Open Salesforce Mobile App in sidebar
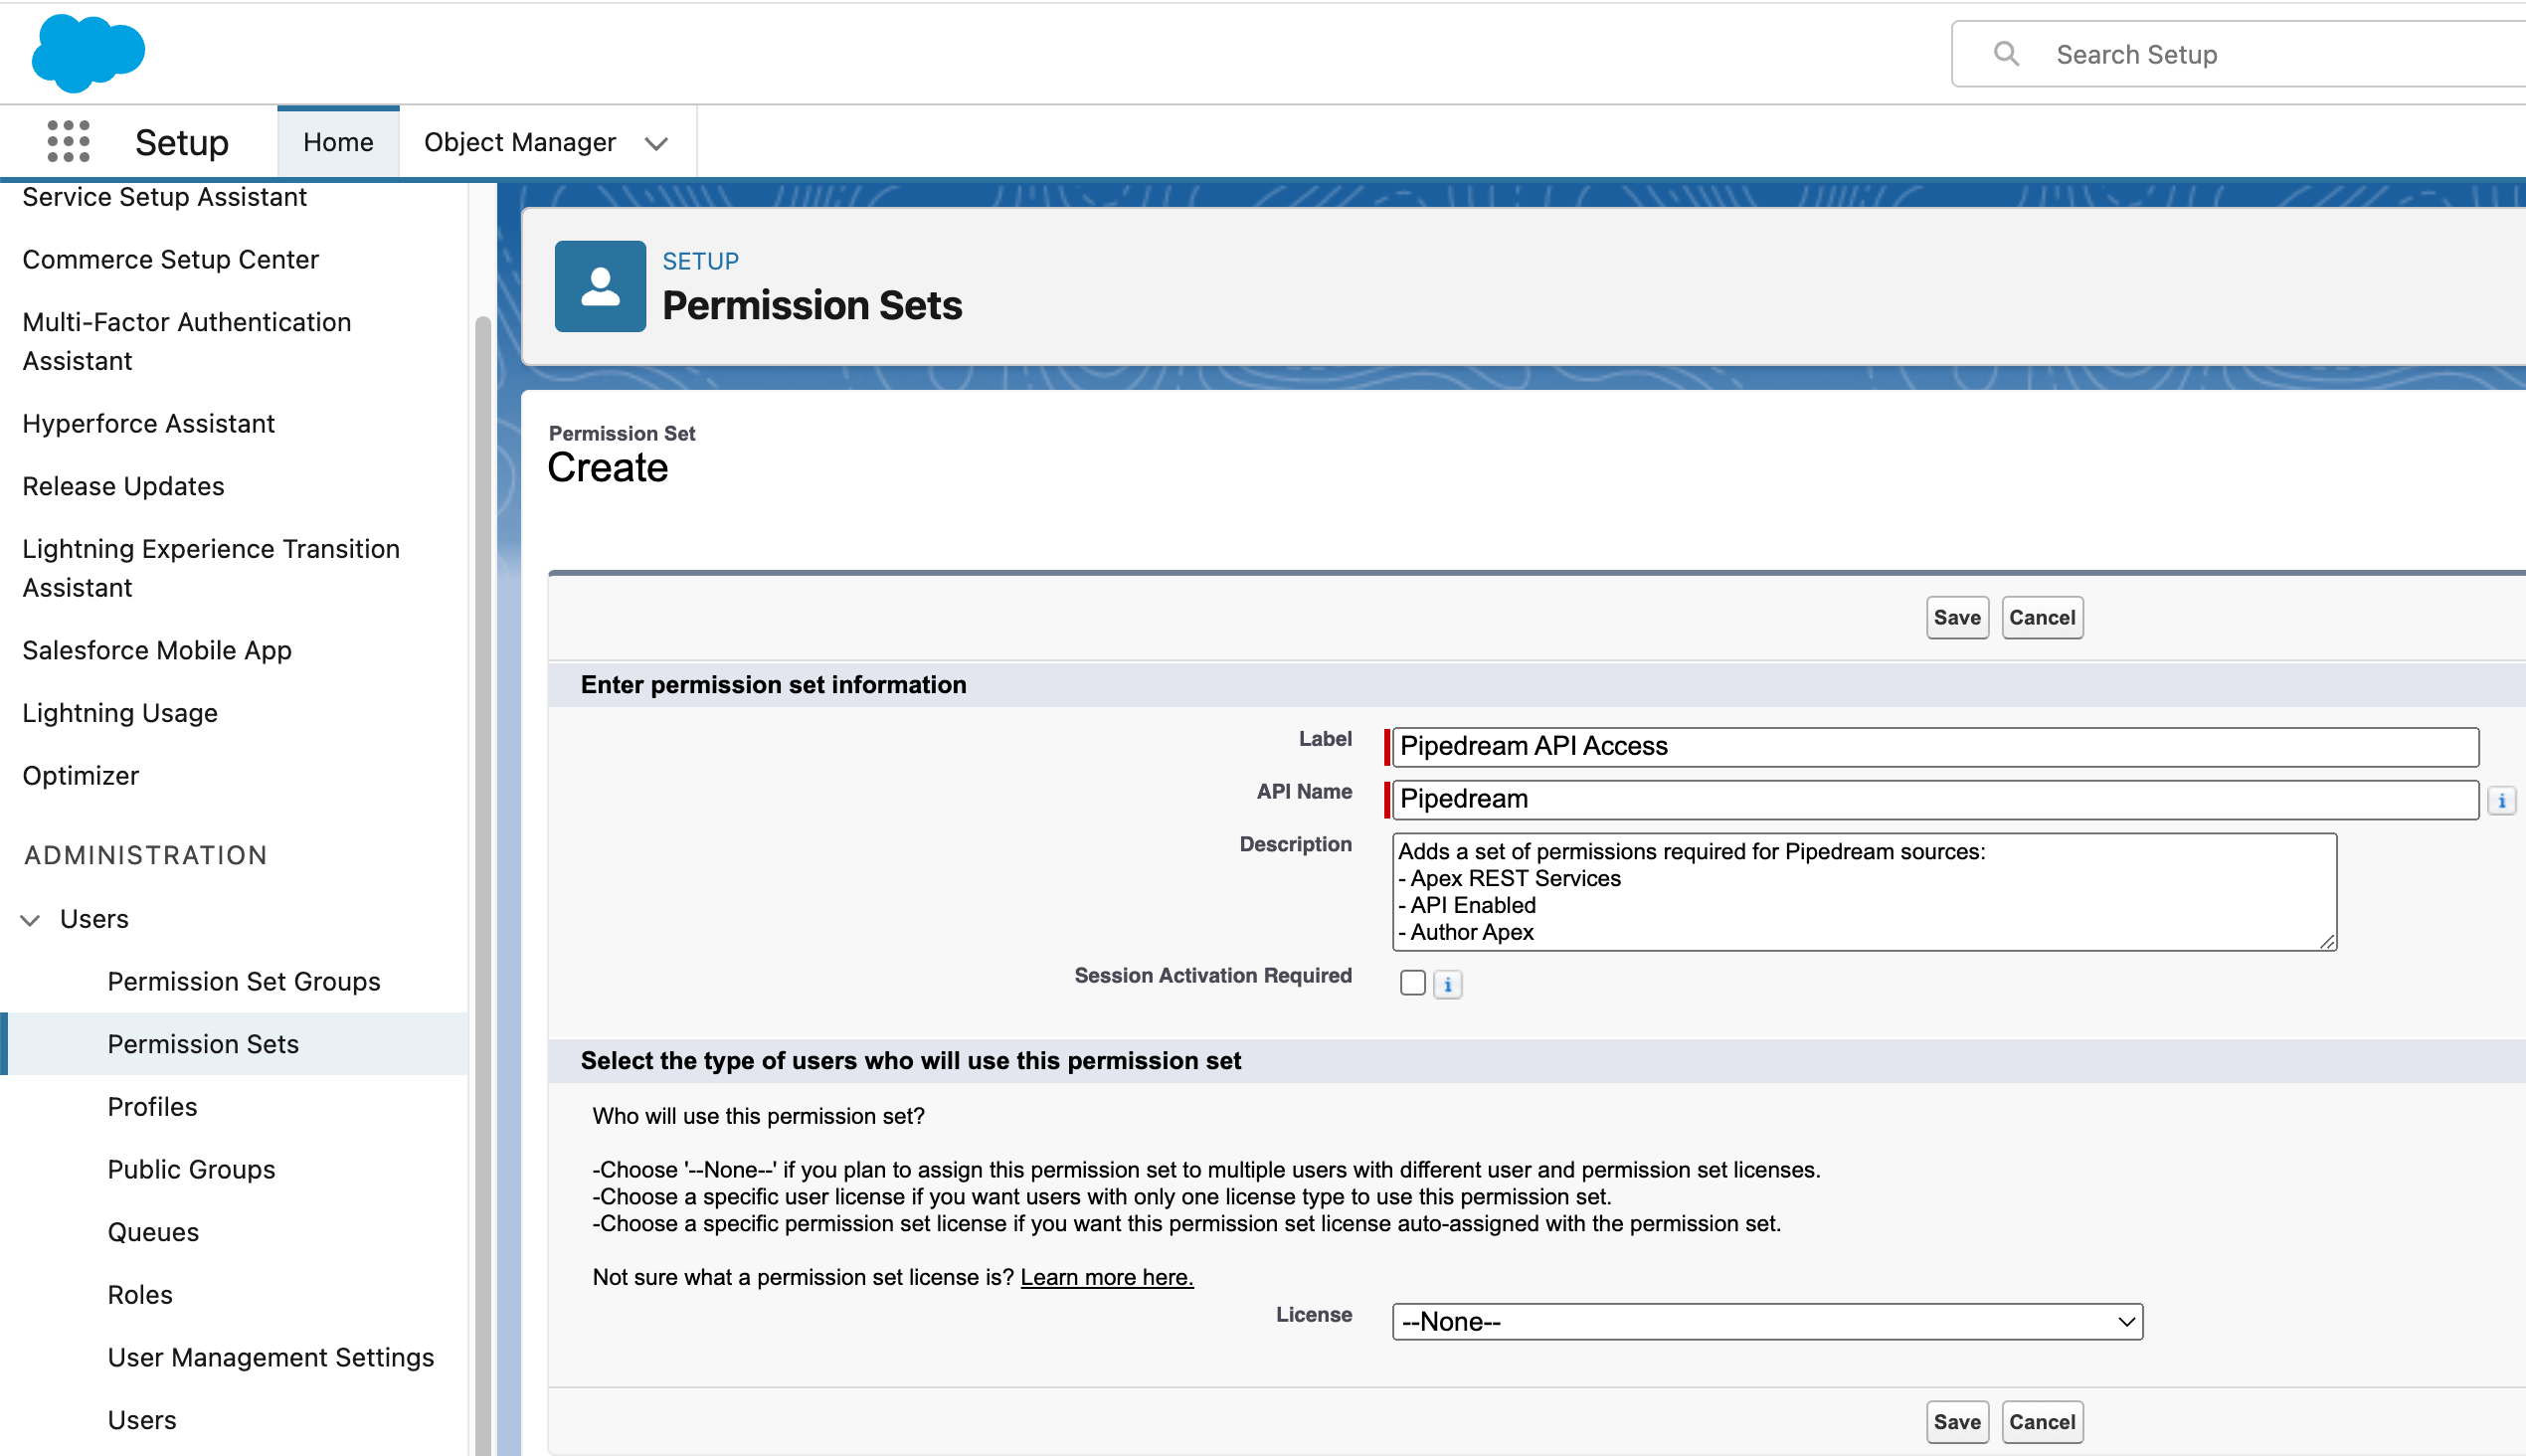 click(x=156, y=650)
